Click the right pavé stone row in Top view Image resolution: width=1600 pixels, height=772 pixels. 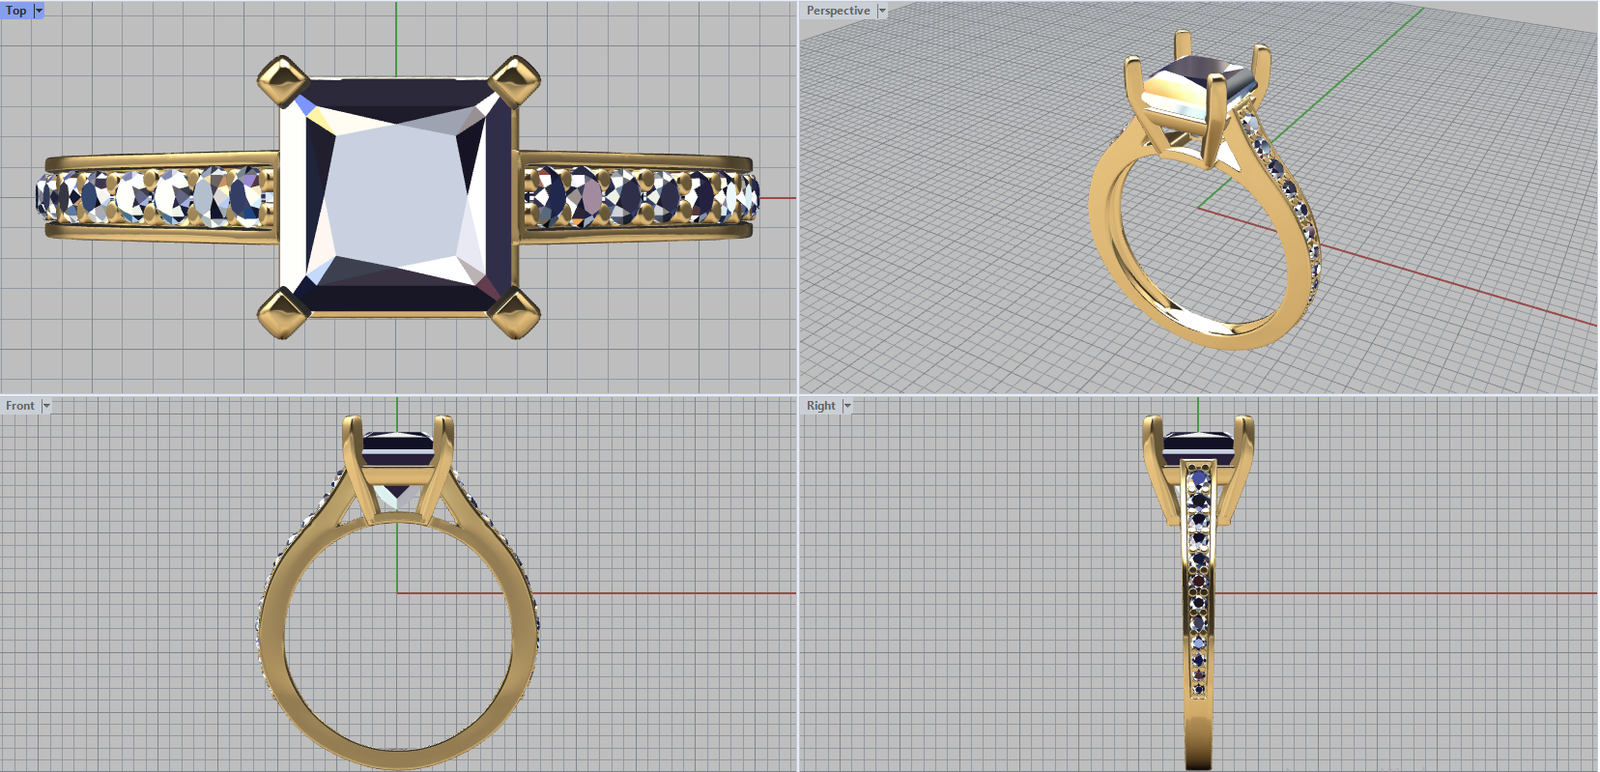(640, 195)
